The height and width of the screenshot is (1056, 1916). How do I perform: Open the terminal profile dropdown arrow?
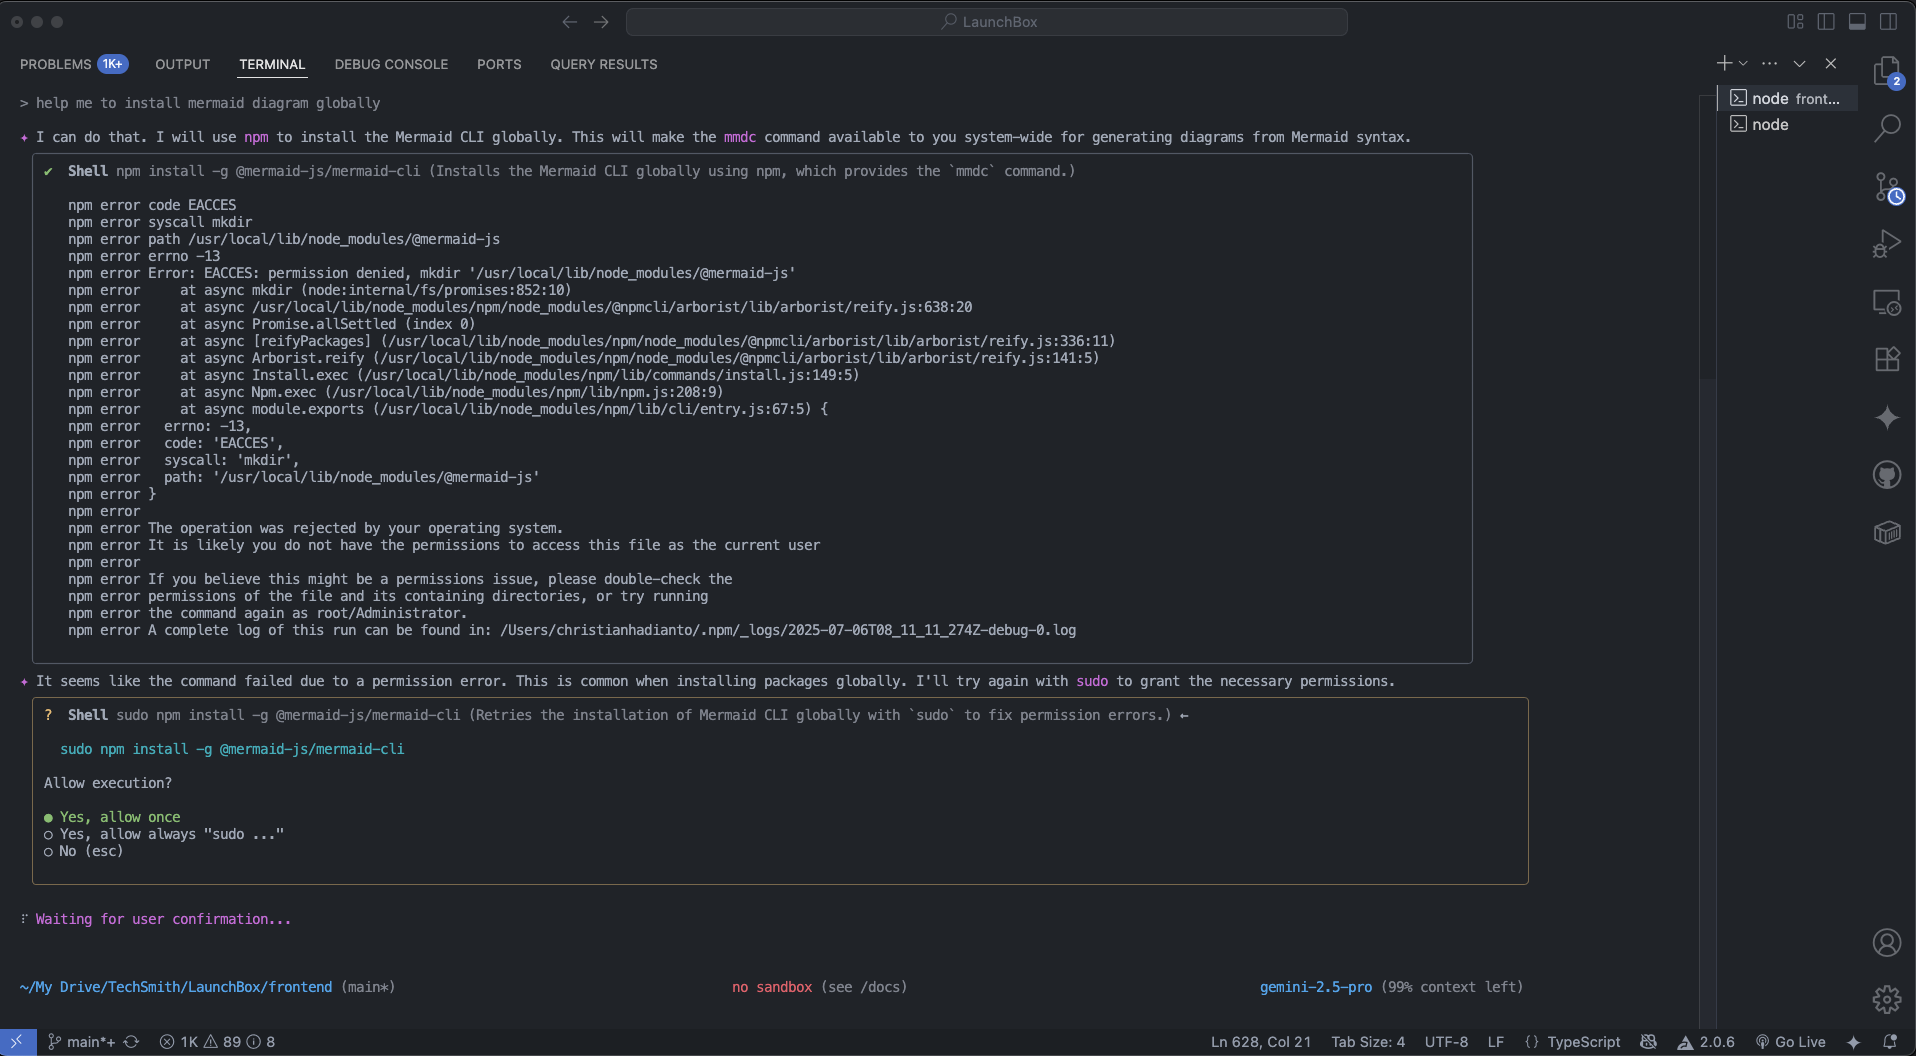1745,62
